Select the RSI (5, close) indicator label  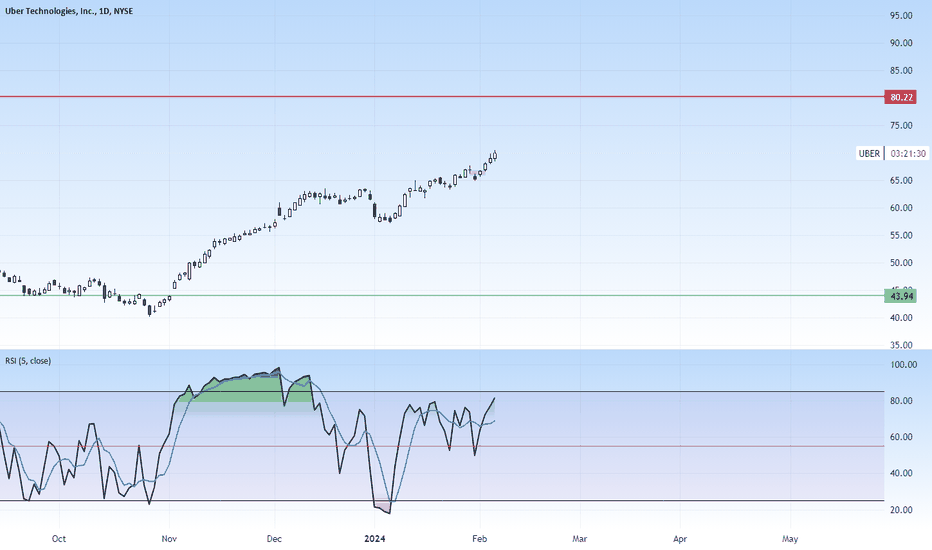(28, 361)
